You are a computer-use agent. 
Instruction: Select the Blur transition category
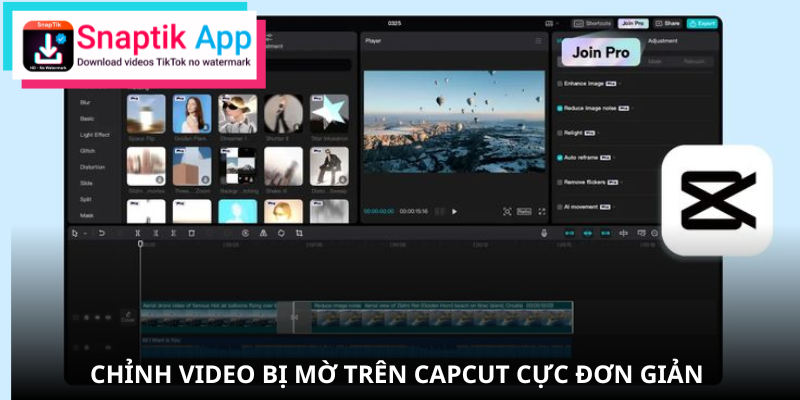click(x=85, y=103)
